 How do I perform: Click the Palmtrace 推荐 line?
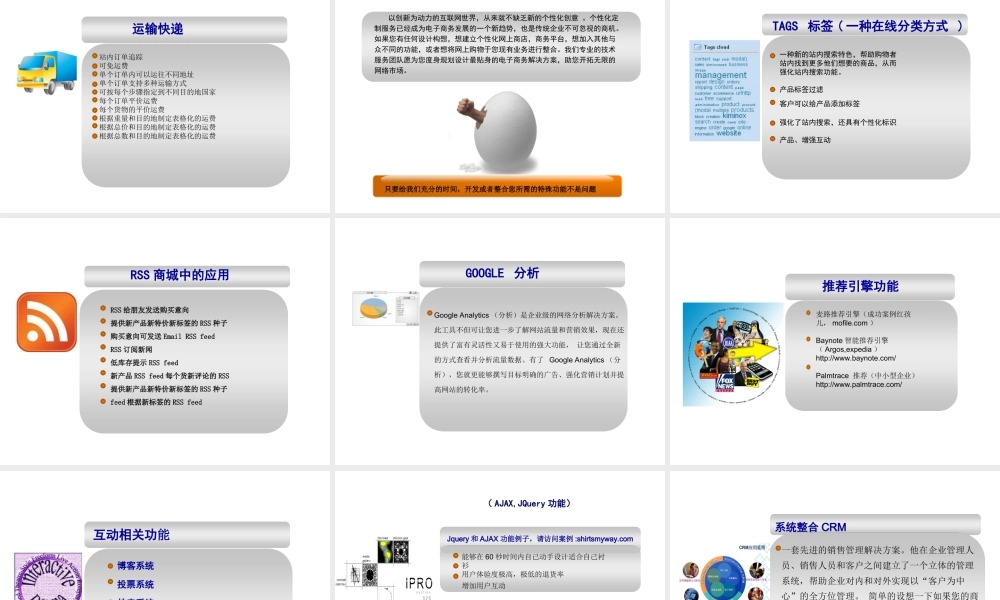pos(865,376)
